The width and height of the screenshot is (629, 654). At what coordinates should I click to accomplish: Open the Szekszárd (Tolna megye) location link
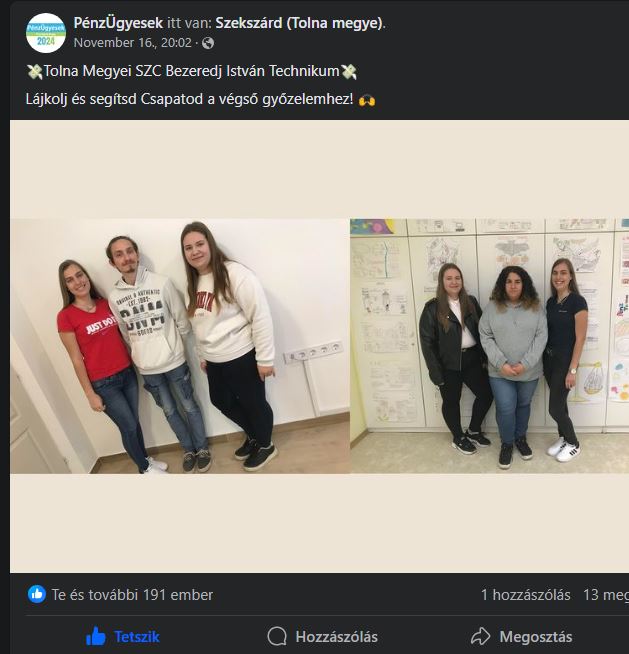coord(299,23)
